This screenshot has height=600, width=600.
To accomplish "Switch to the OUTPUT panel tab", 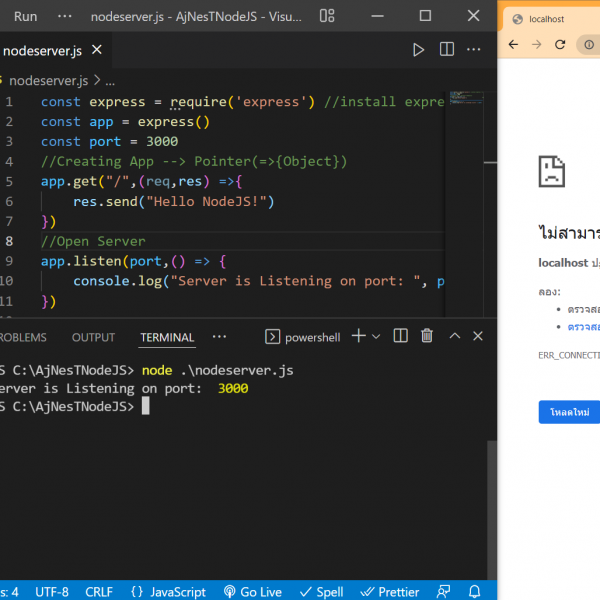I will [93, 338].
